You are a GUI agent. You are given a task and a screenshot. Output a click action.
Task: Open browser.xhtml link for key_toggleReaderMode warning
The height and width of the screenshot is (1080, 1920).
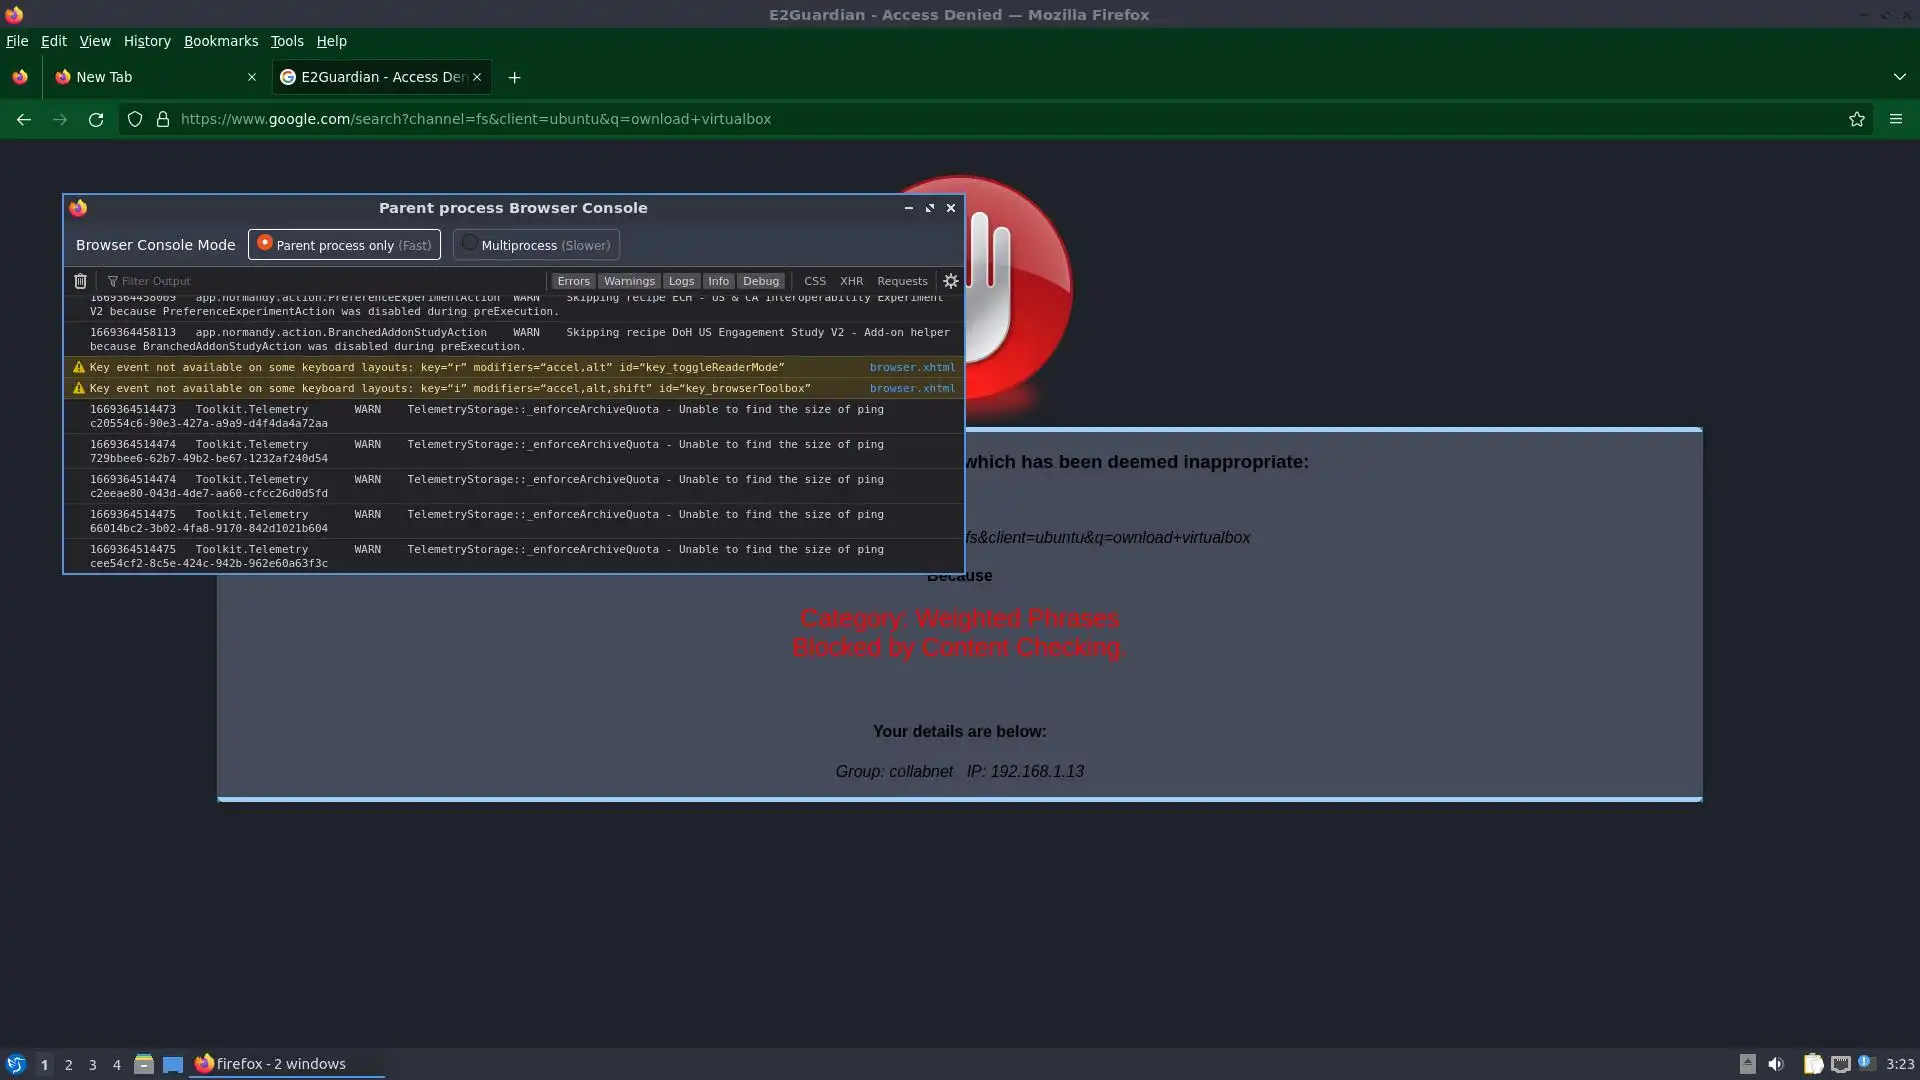911,367
